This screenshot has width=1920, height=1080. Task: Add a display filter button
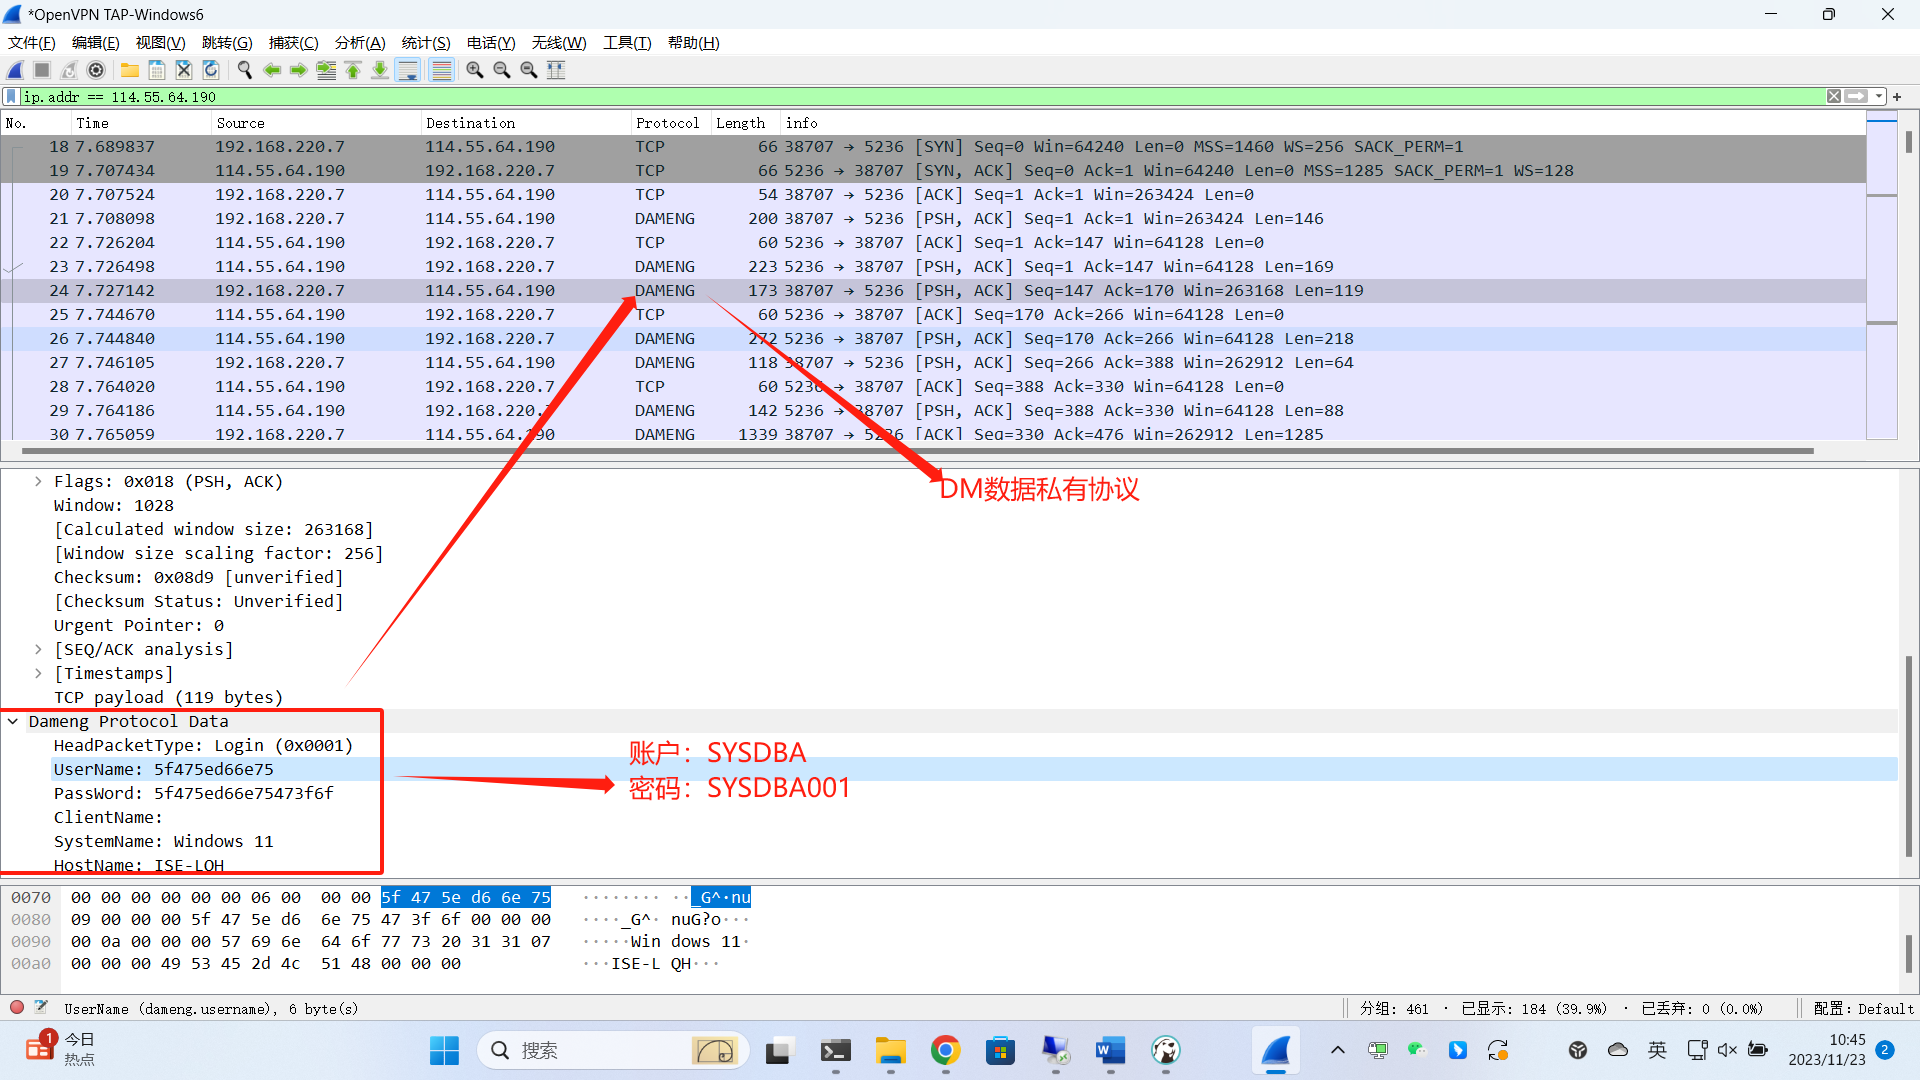tap(1897, 97)
